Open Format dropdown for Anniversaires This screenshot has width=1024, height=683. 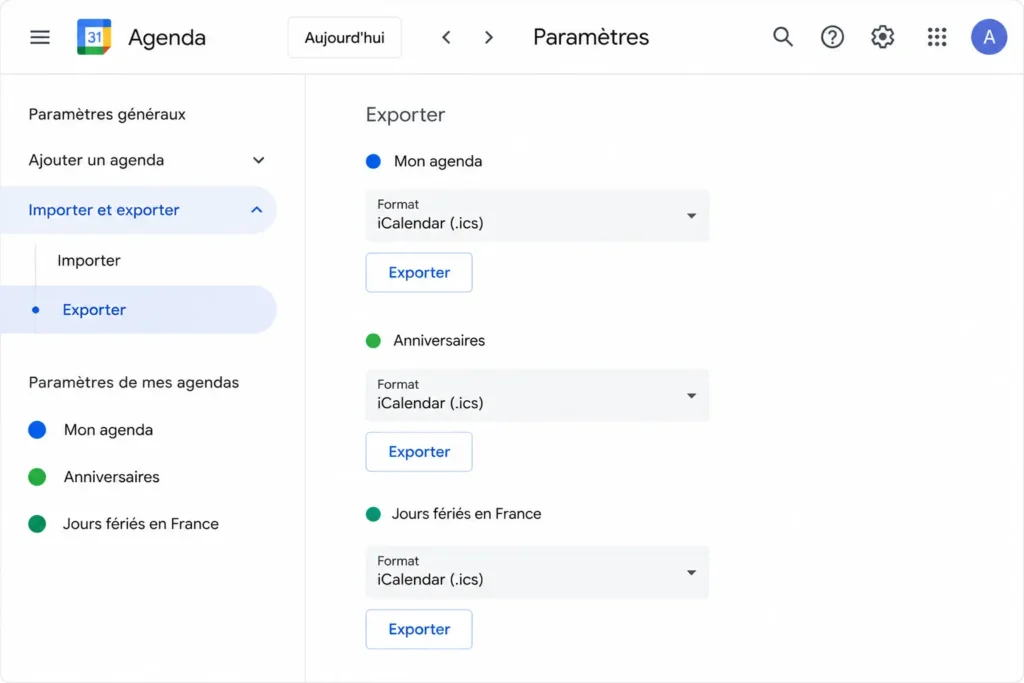click(x=537, y=395)
